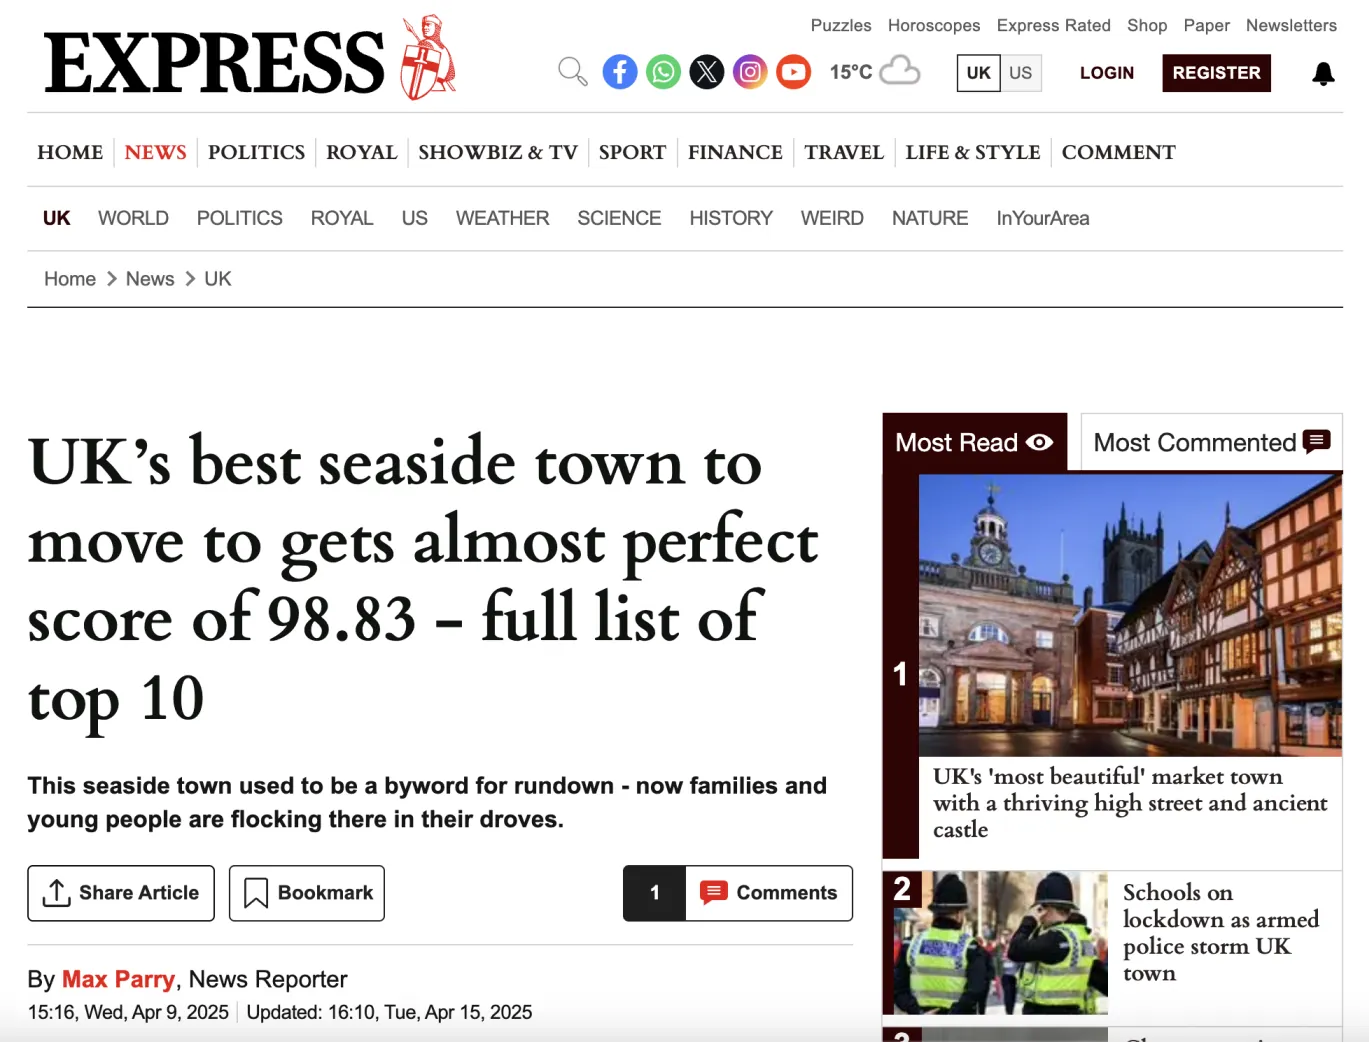Click the Share Article button
1369x1042 pixels.
[121, 893]
